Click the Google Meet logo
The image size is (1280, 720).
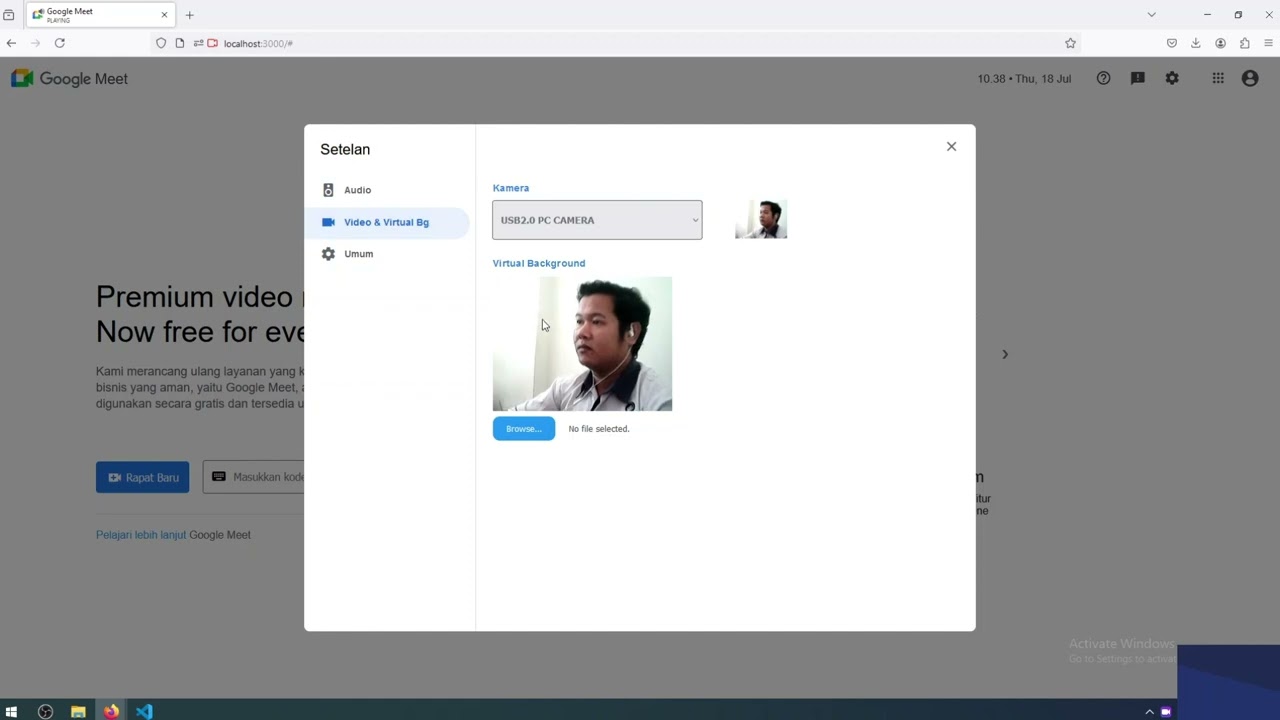tap(69, 79)
